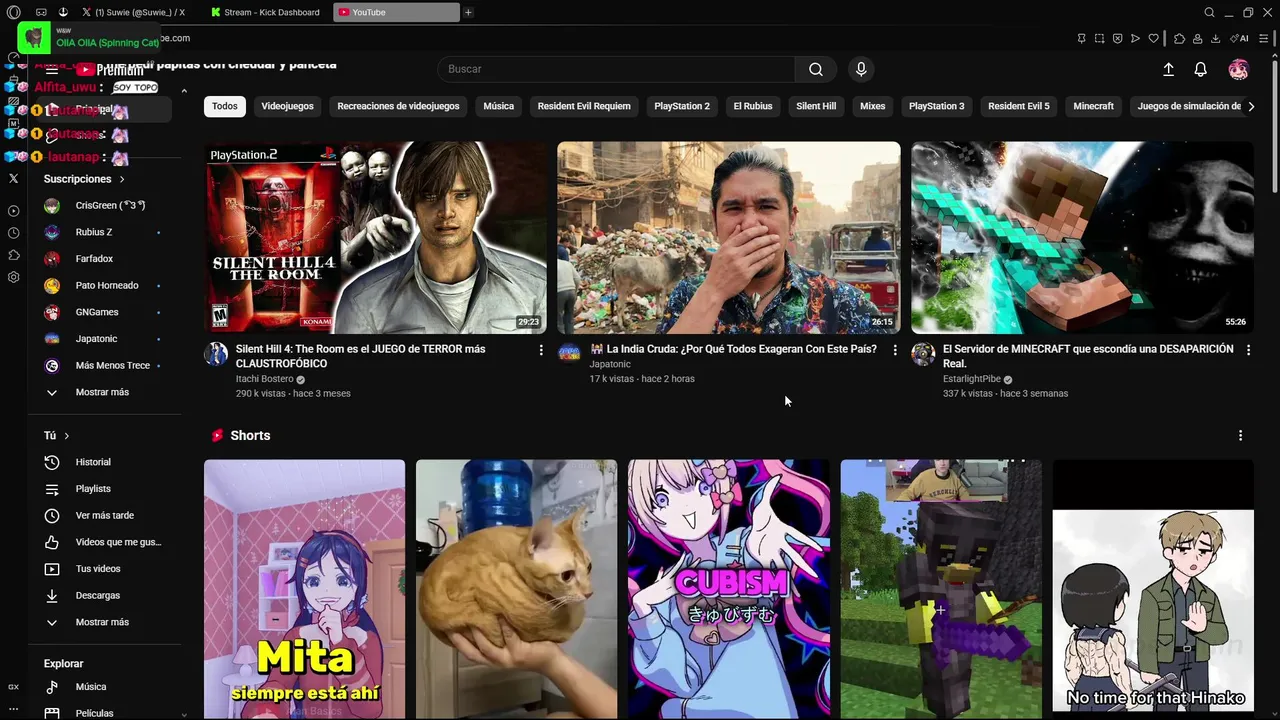Click the heart bookmark icon in address bar
The width and height of the screenshot is (1280, 720).
1153,38
